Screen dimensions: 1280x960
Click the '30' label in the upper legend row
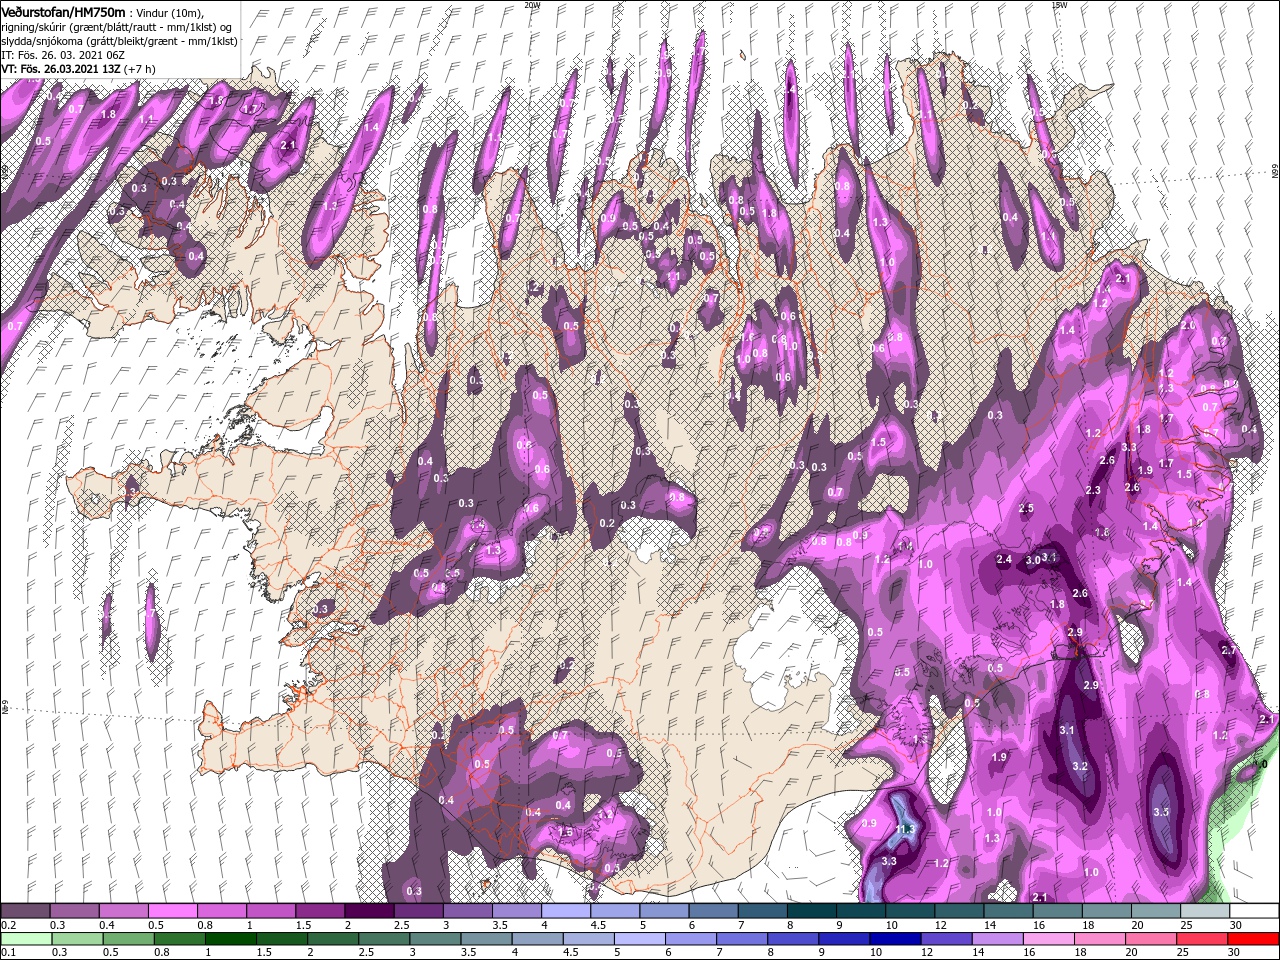click(x=1237, y=925)
